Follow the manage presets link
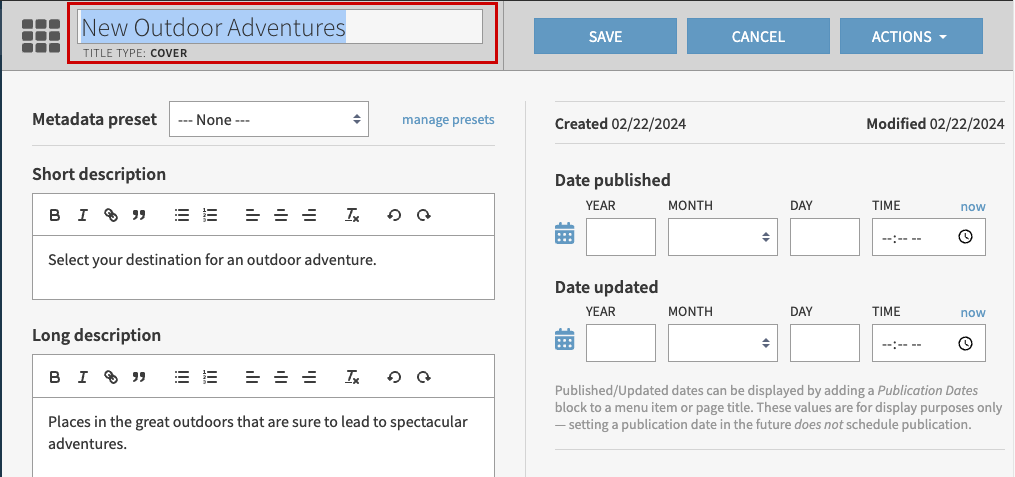Image resolution: width=1015 pixels, height=477 pixels. 448,119
